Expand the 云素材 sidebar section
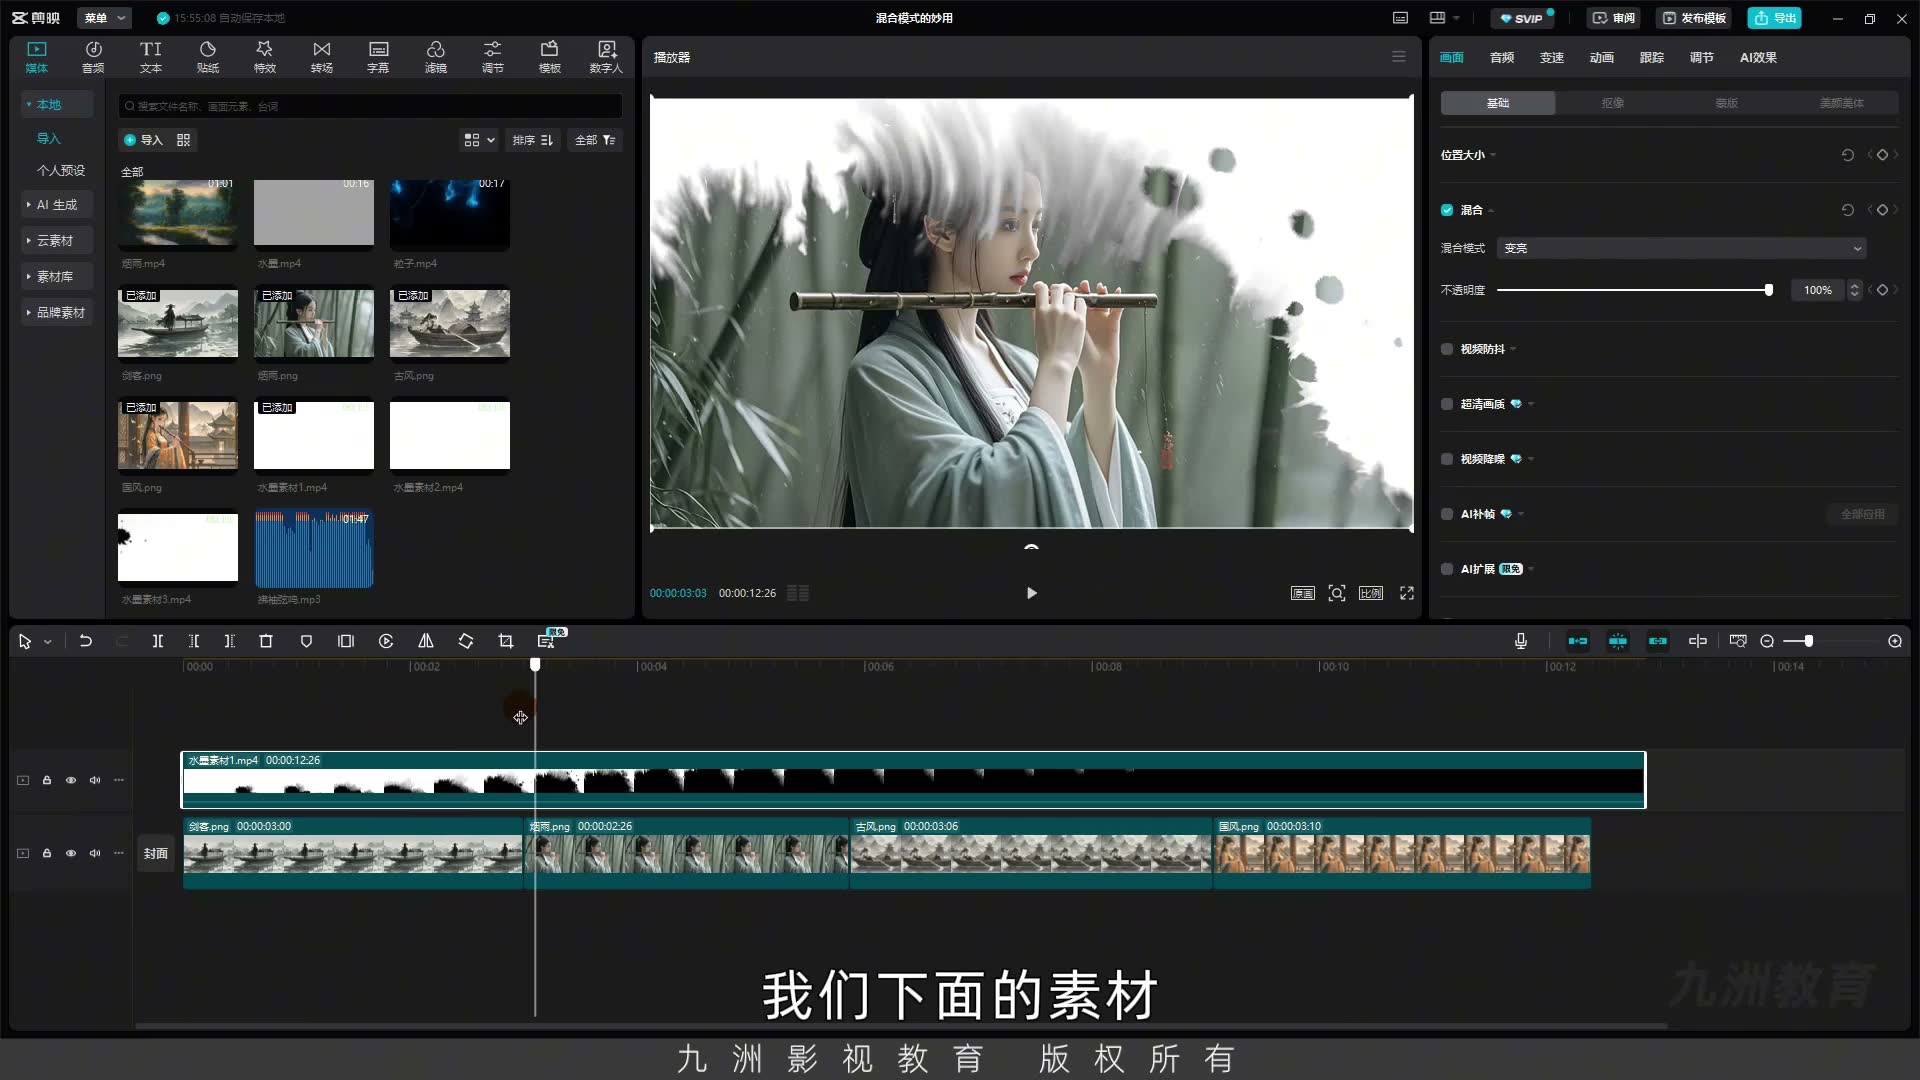Screen dimensions: 1920x1080 [x=57, y=241]
